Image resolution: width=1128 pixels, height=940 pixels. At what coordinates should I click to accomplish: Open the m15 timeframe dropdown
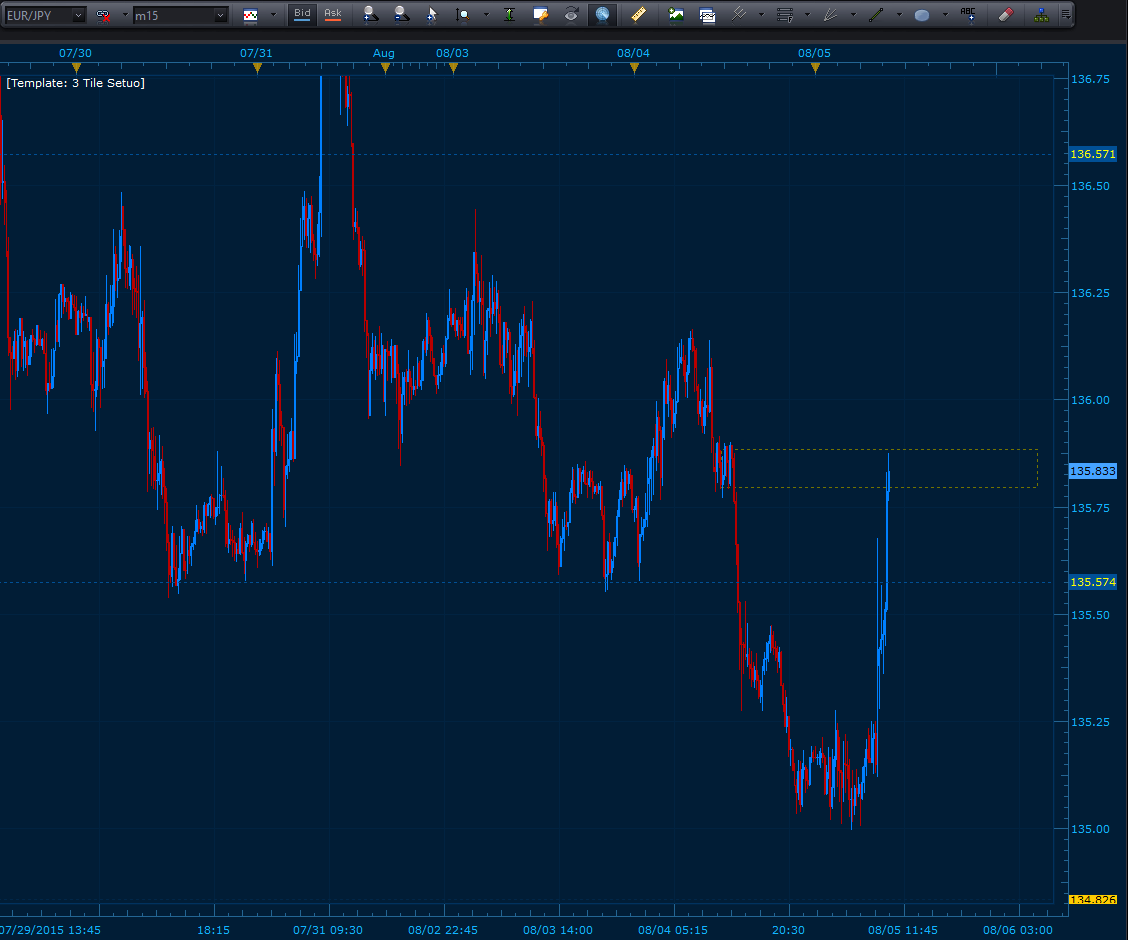(220, 15)
